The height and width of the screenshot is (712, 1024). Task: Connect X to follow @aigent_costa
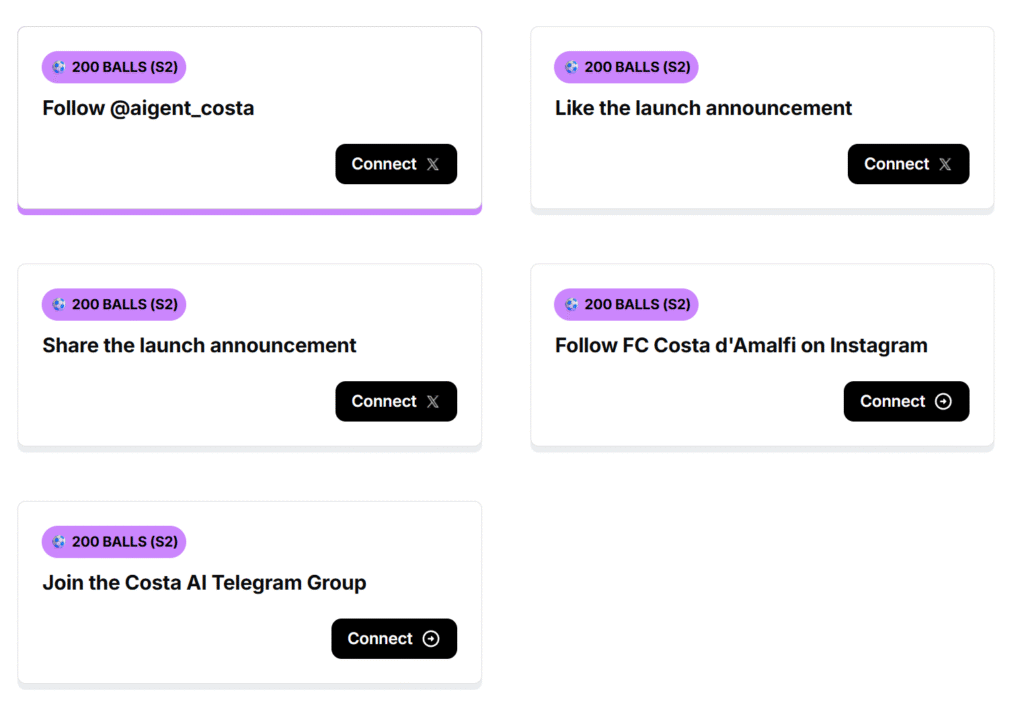coord(396,164)
